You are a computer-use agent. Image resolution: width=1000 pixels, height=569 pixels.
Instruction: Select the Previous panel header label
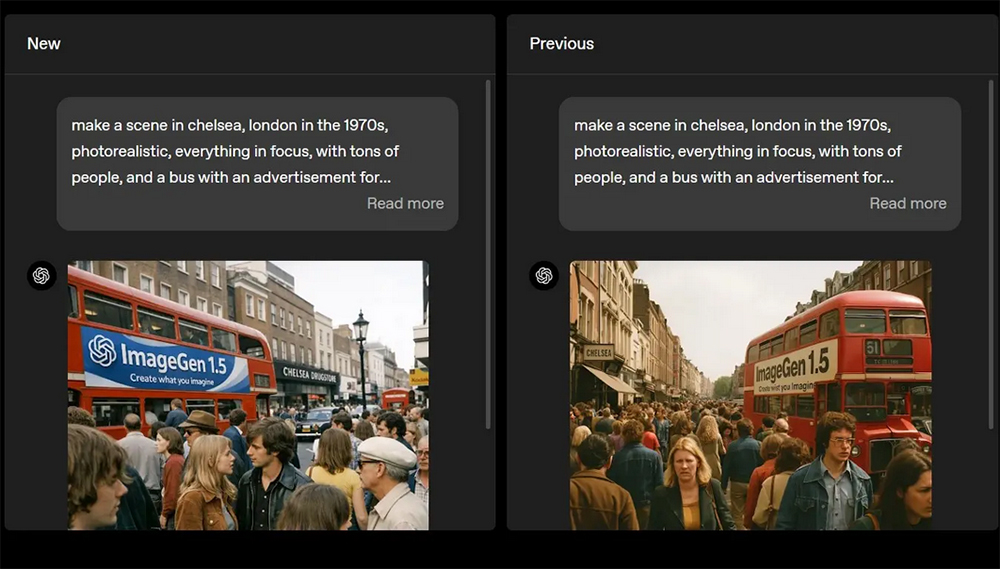[x=561, y=43]
